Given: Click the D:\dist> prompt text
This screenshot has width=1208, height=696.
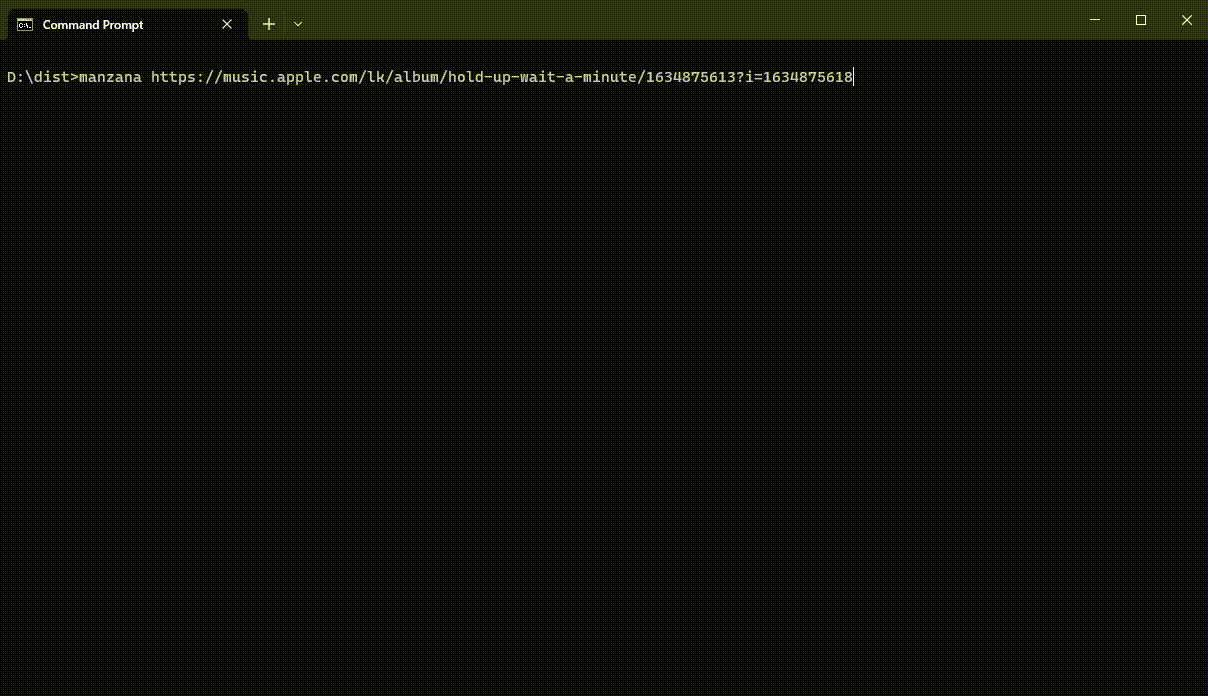Looking at the screenshot, I should point(42,77).
